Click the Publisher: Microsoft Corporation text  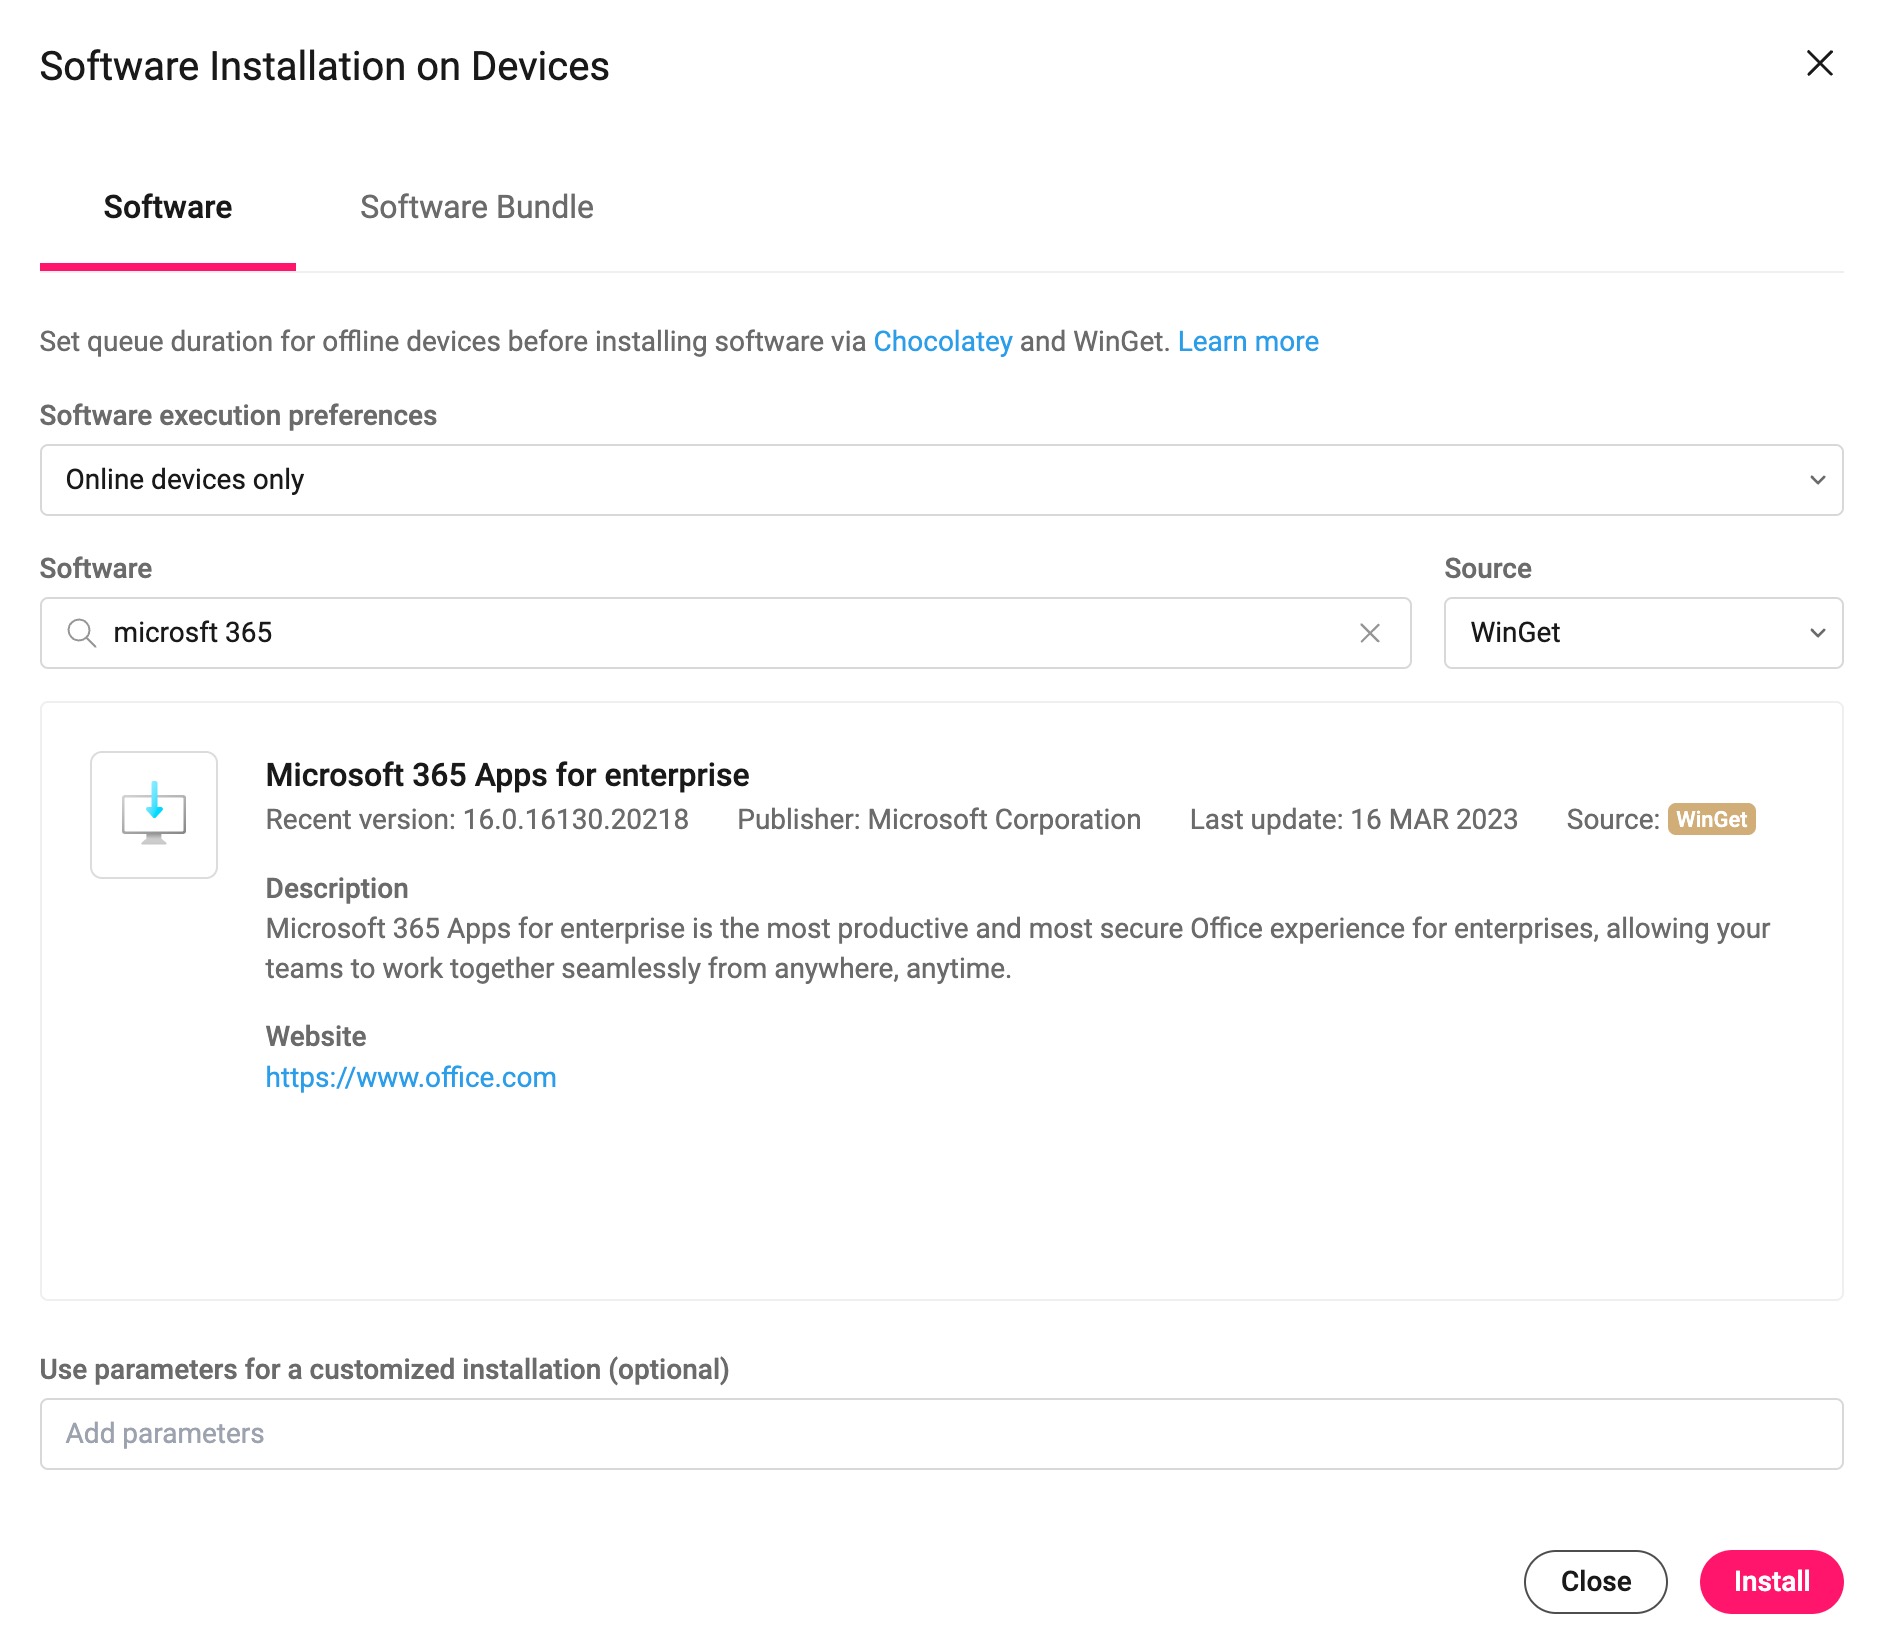939,819
